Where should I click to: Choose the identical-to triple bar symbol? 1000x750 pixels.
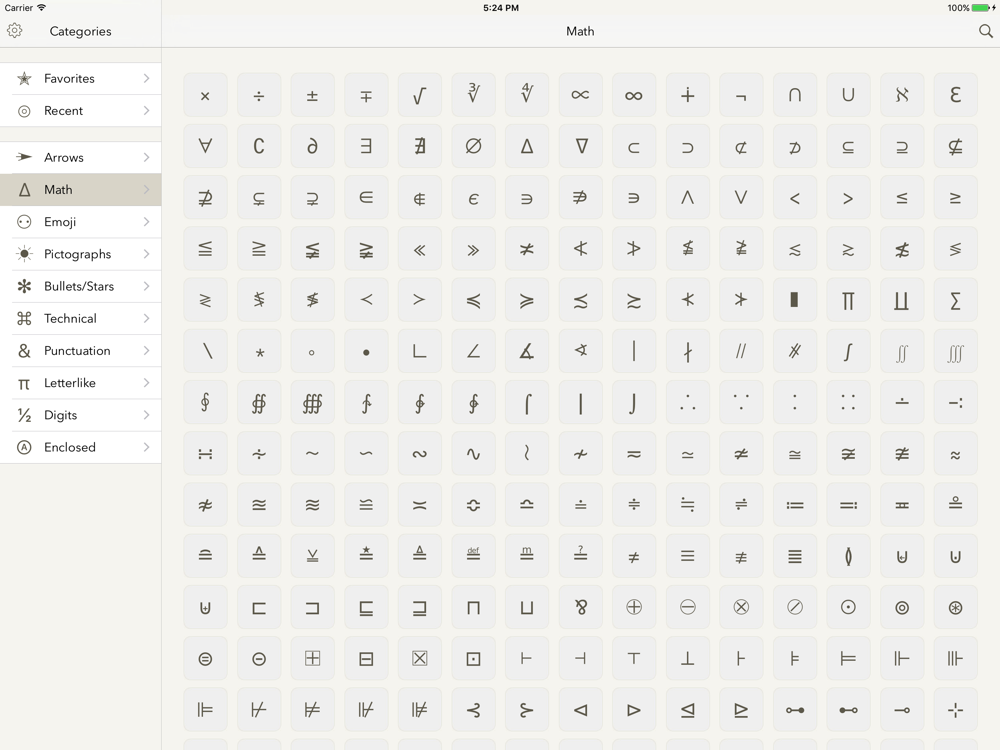[688, 556]
